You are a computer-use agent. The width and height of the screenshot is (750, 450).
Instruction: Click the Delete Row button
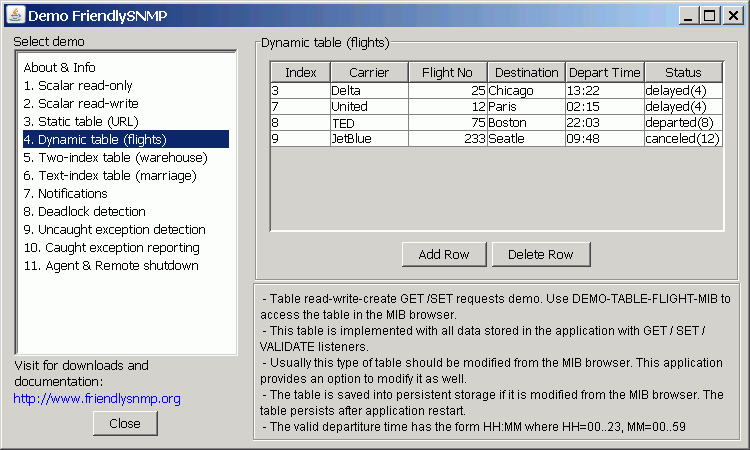coord(541,254)
